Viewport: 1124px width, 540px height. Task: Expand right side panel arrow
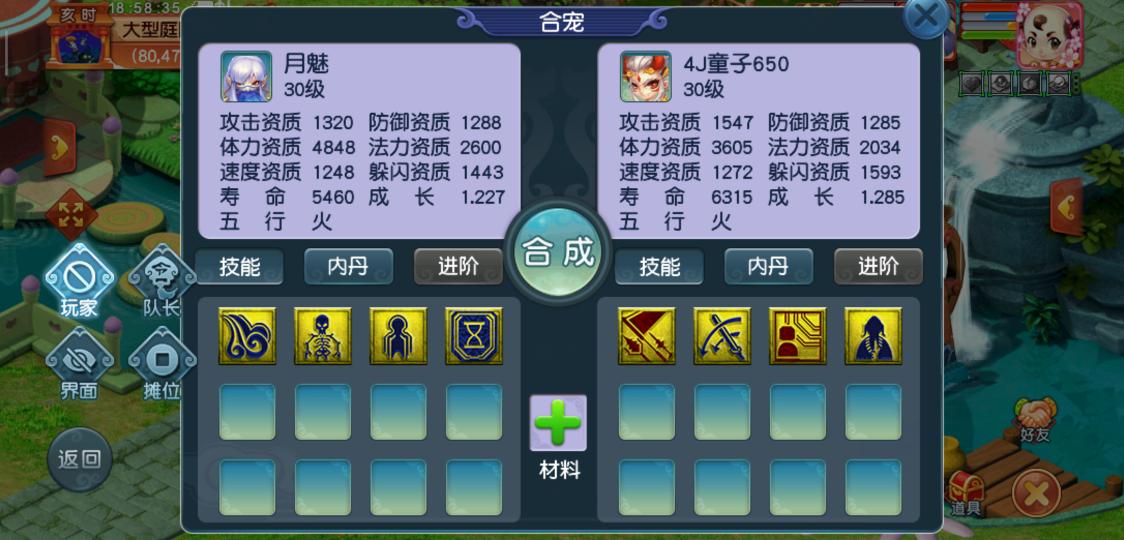click(1067, 207)
